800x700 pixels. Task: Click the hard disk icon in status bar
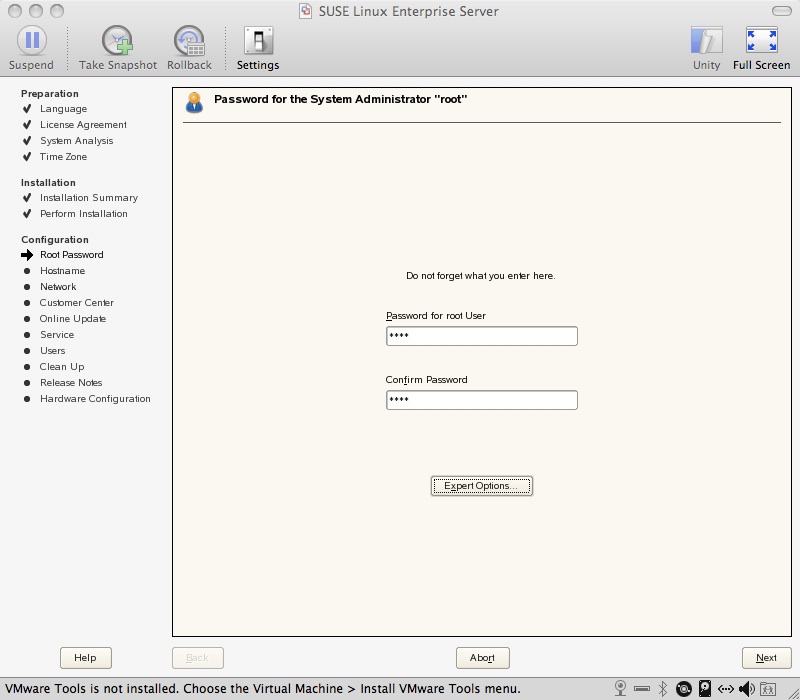point(705,689)
